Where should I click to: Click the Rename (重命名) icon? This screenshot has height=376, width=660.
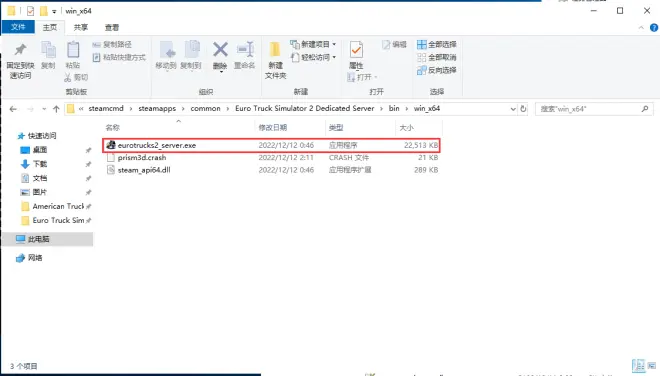(245, 50)
